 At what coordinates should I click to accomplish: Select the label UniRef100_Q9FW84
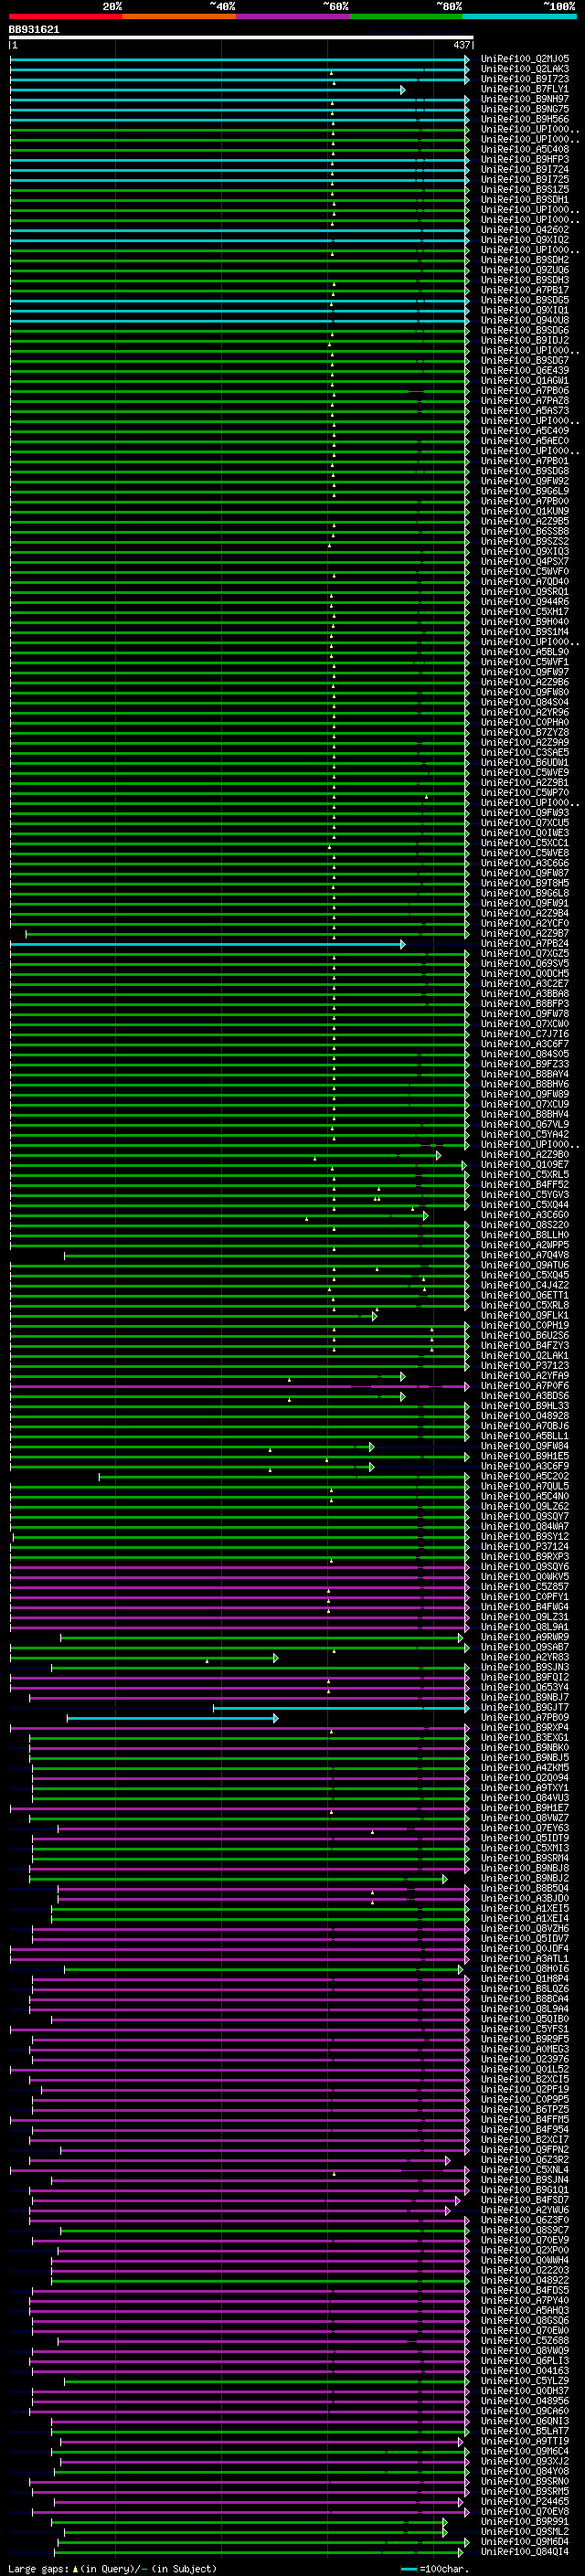click(525, 1447)
